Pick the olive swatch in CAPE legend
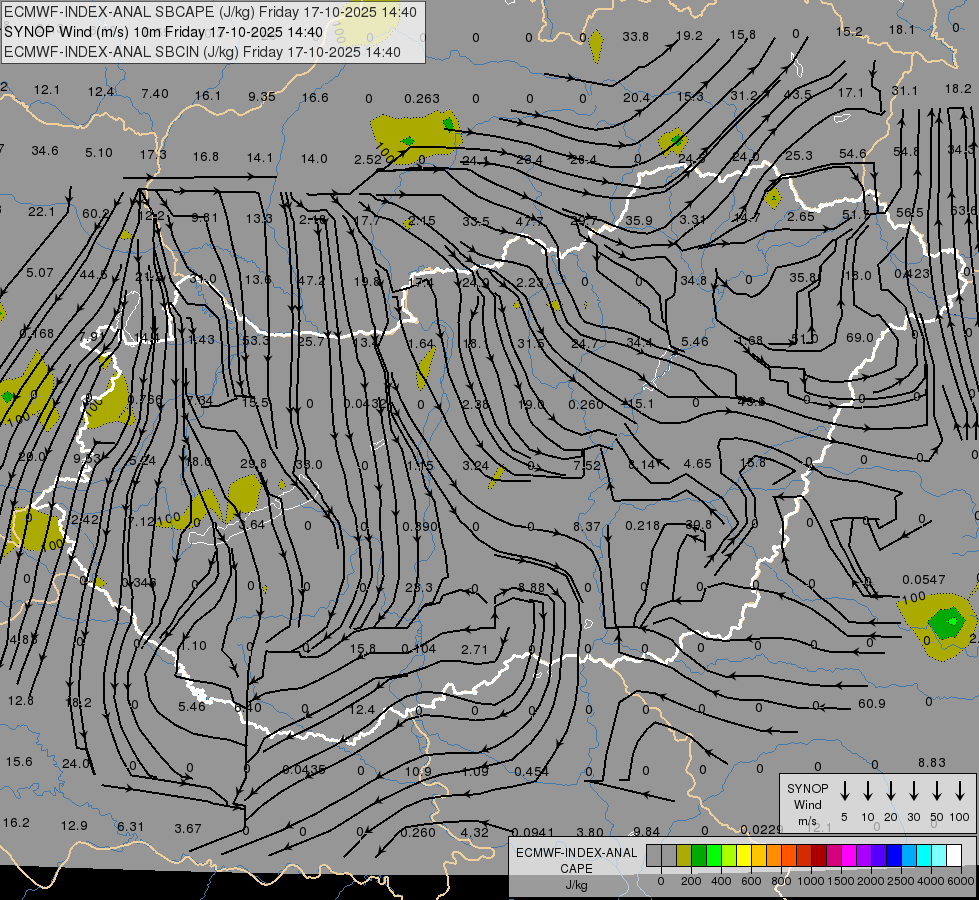This screenshot has height=900, width=979. tap(684, 856)
